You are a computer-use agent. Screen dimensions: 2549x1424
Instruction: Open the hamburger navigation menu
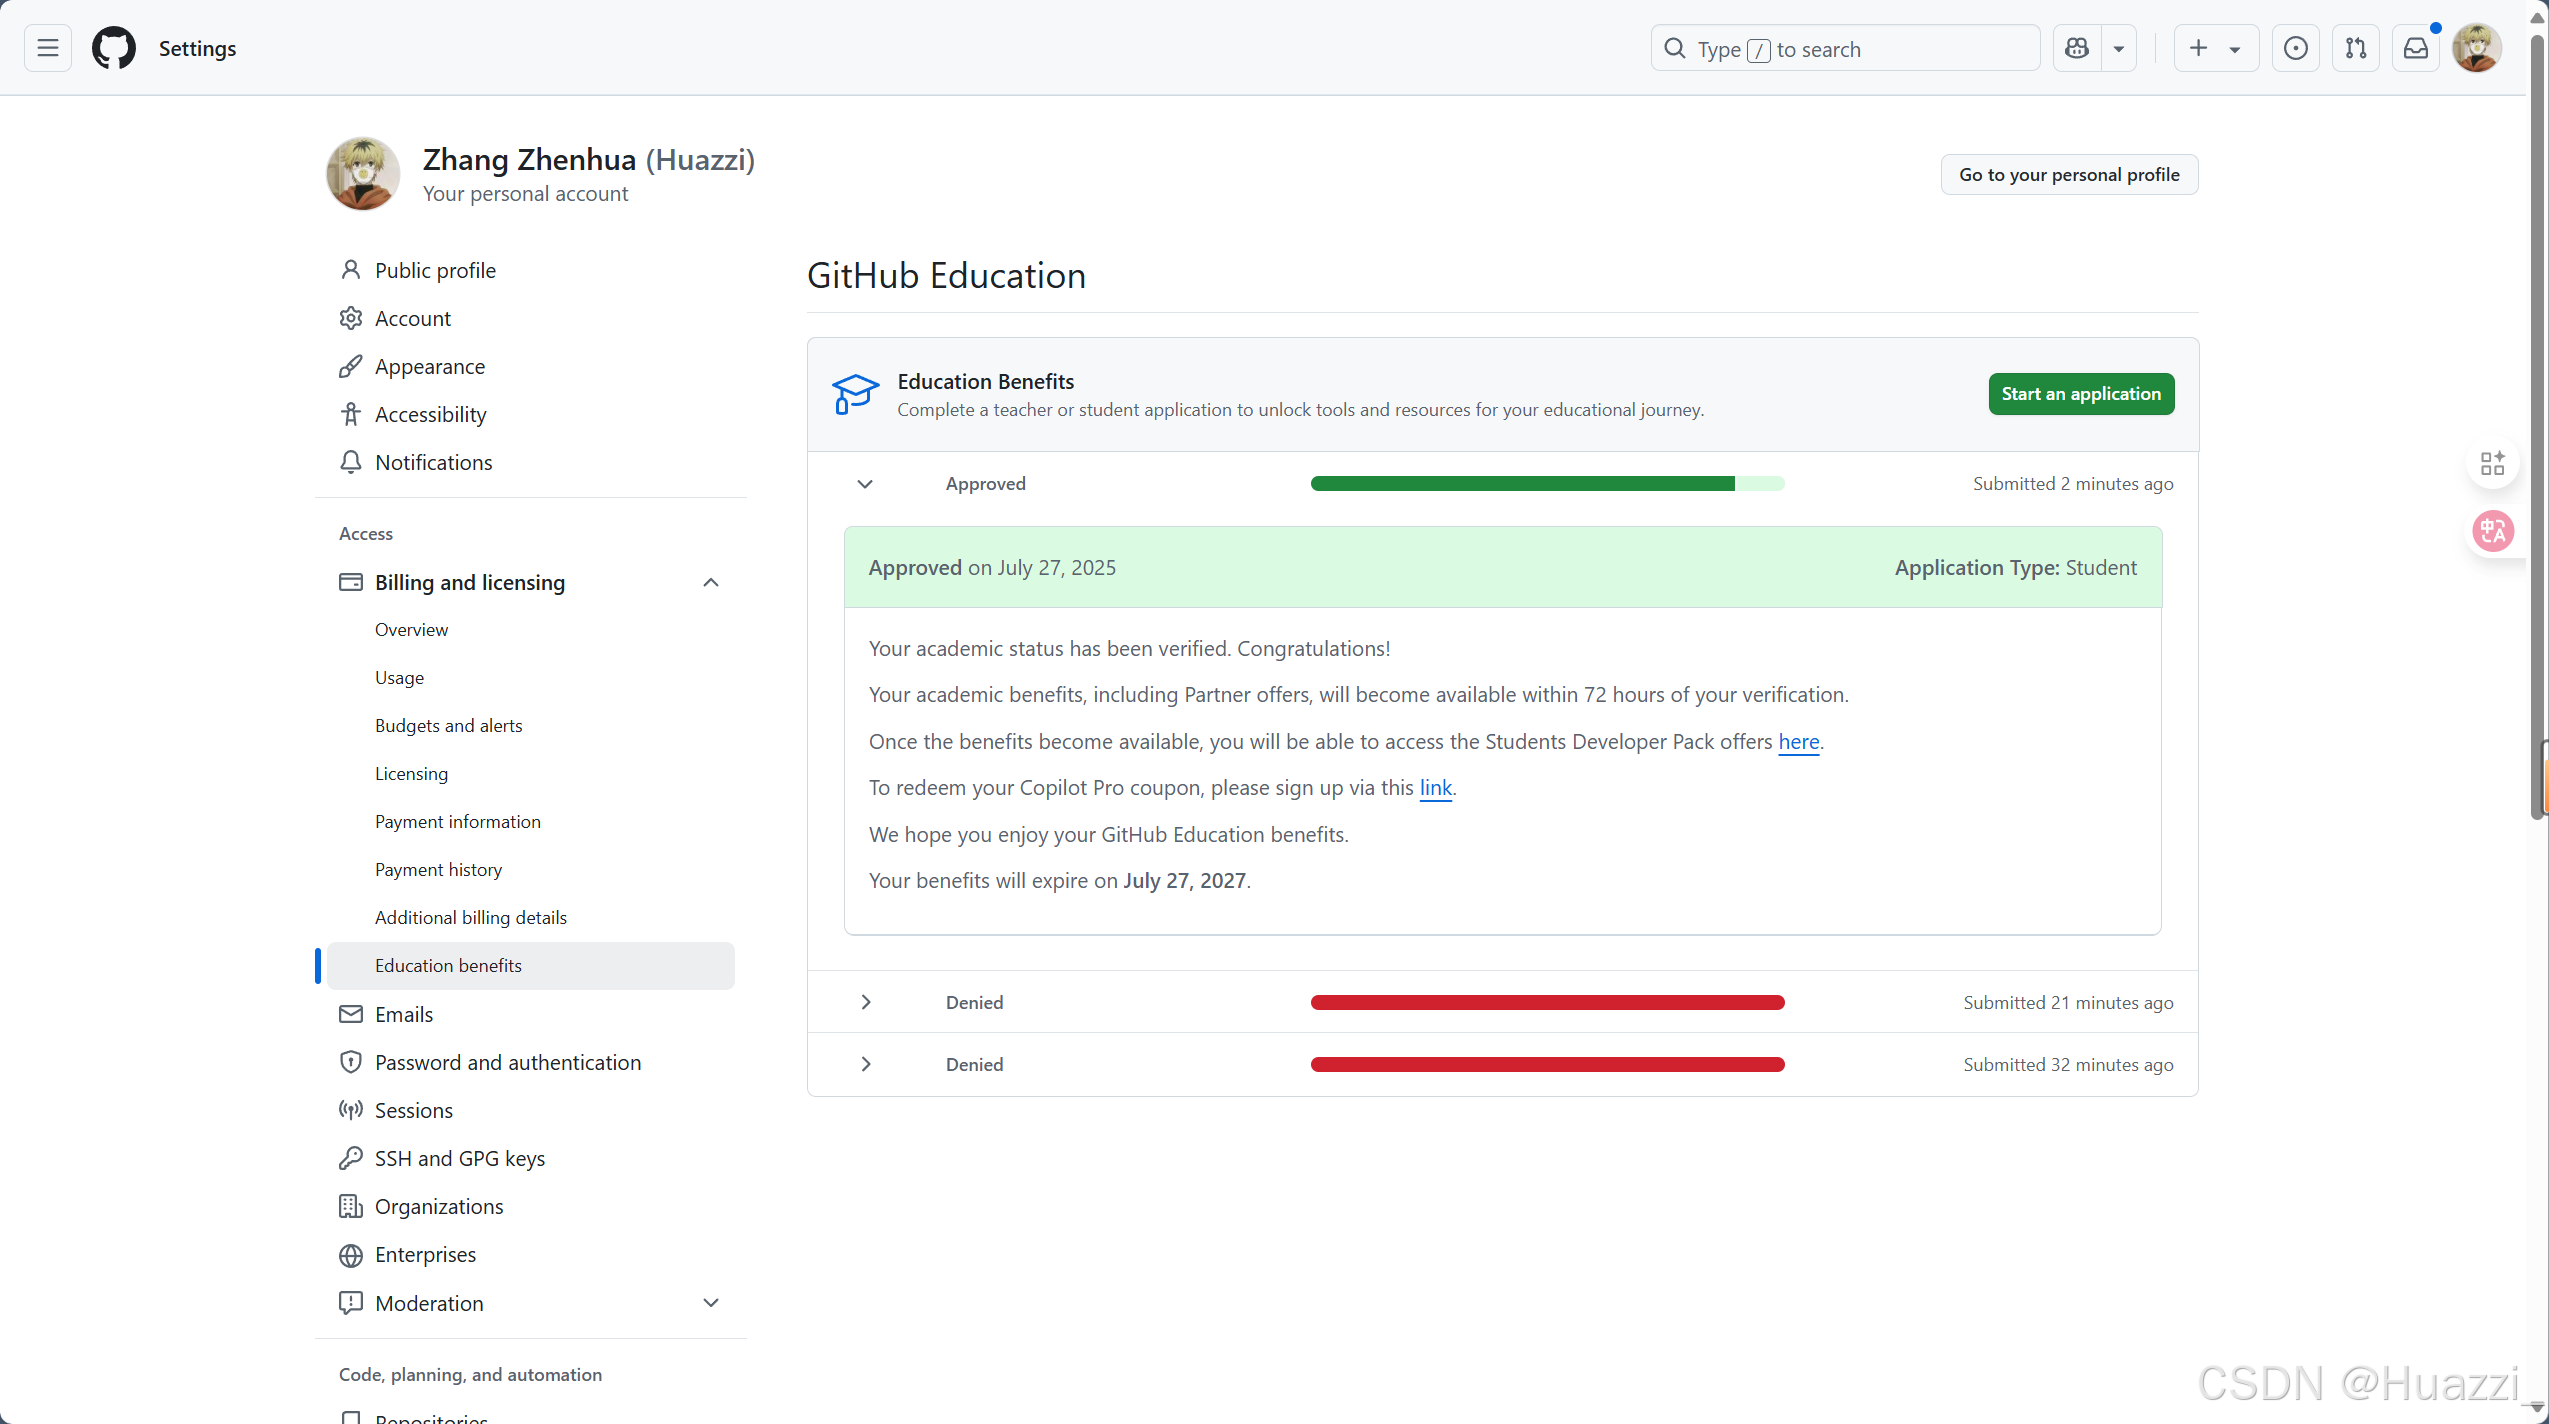click(48, 48)
